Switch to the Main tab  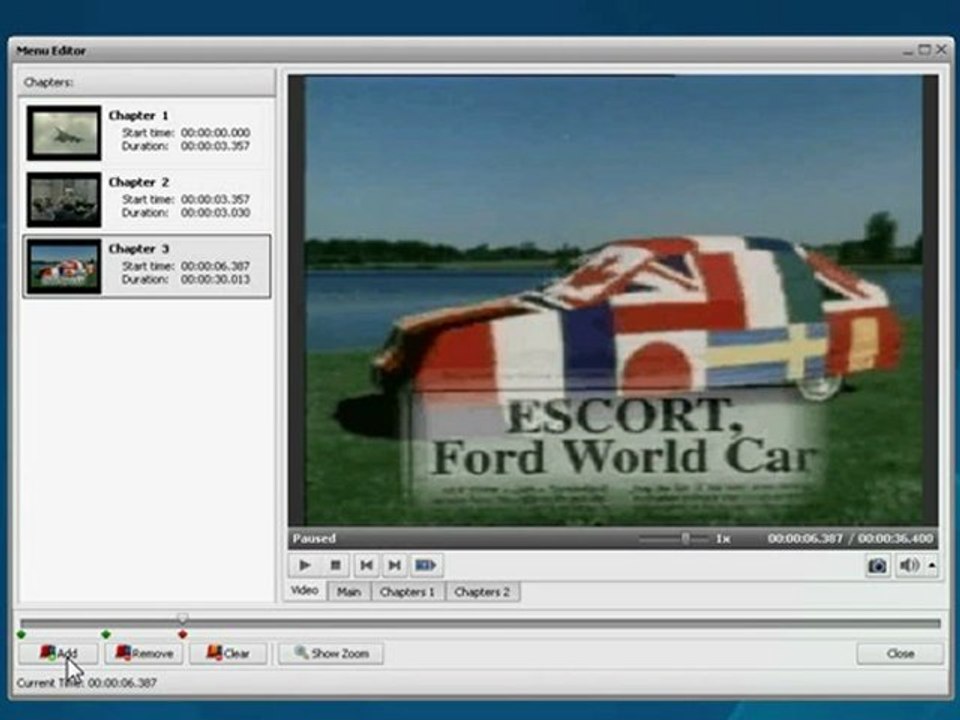tap(349, 592)
